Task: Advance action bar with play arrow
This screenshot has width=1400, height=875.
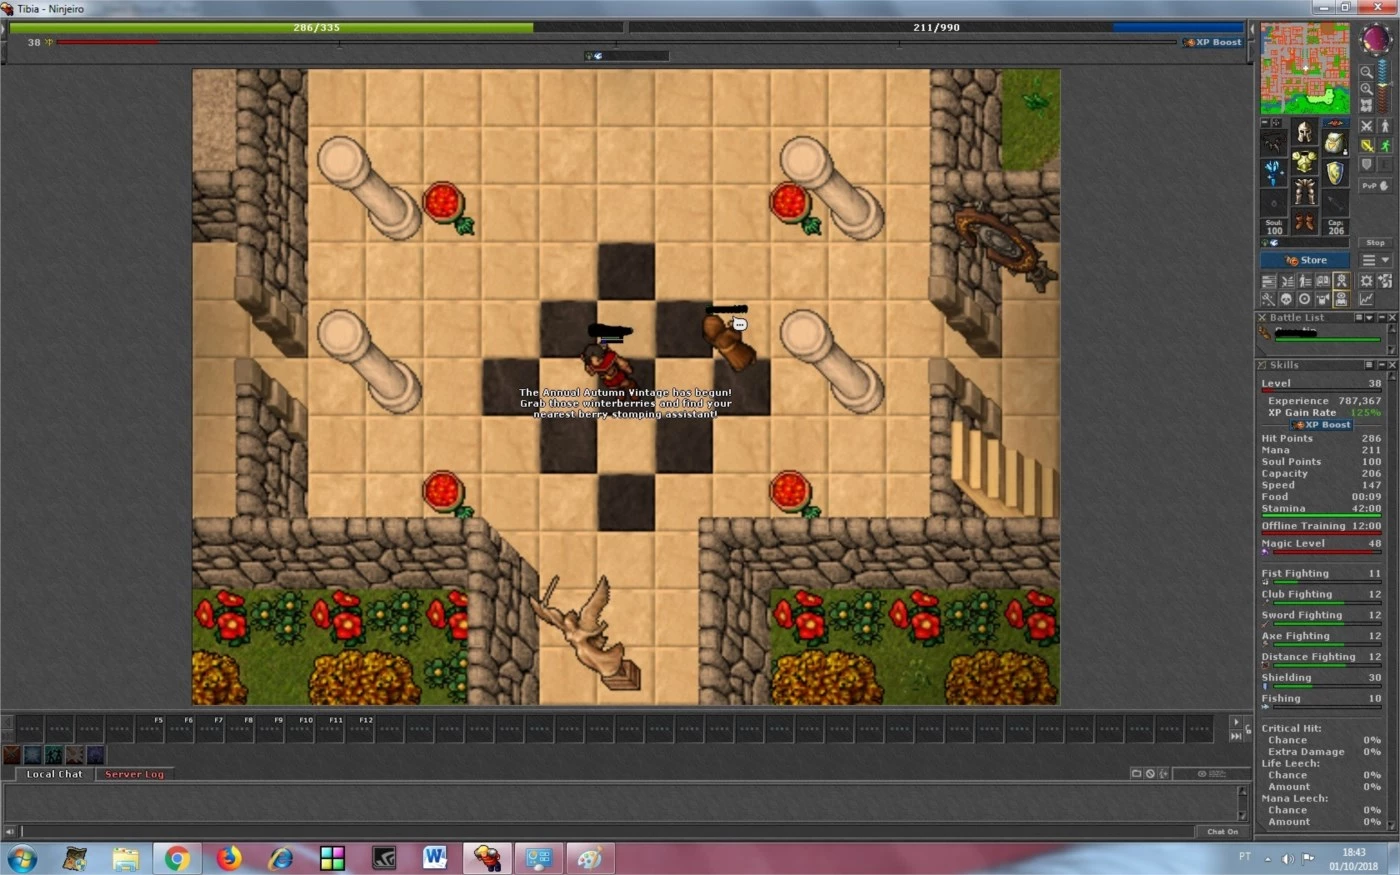Action: [x=1236, y=722]
